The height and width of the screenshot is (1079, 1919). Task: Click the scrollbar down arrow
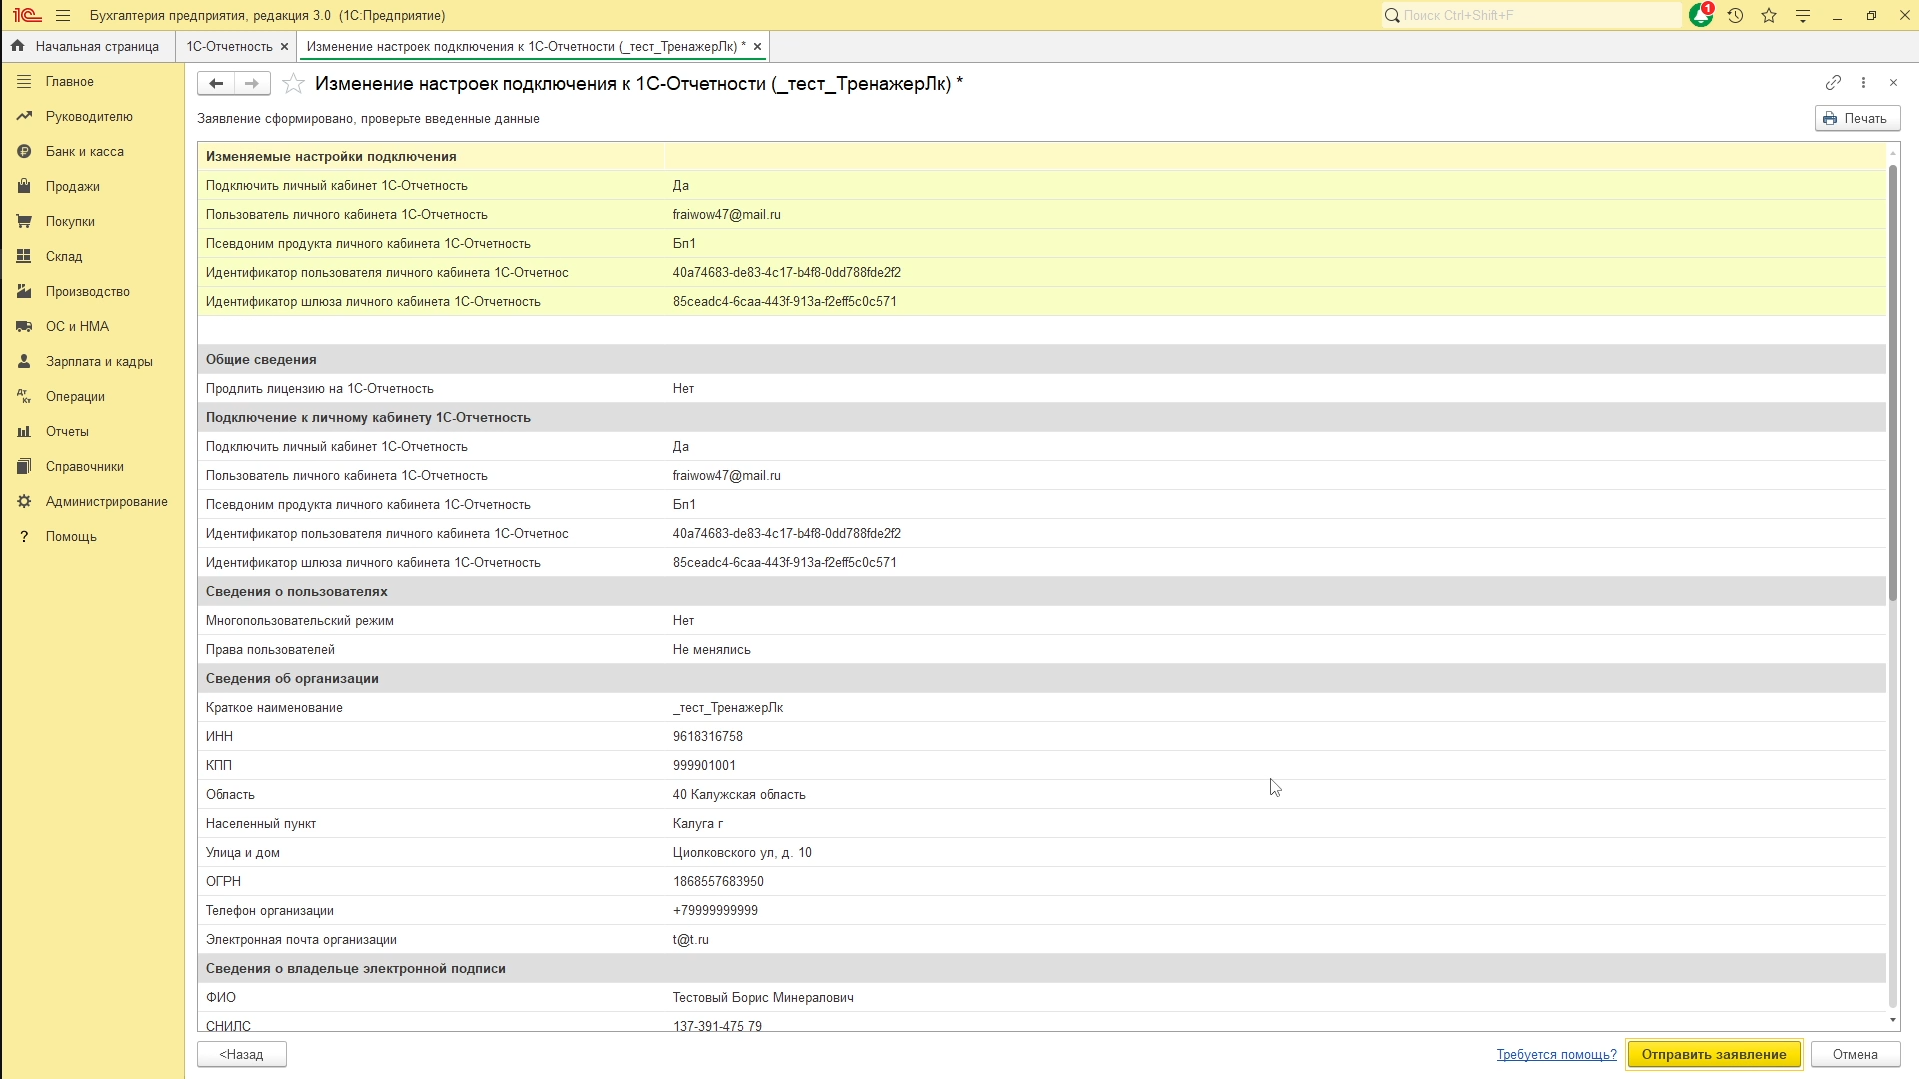(x=1892, y=1020)
